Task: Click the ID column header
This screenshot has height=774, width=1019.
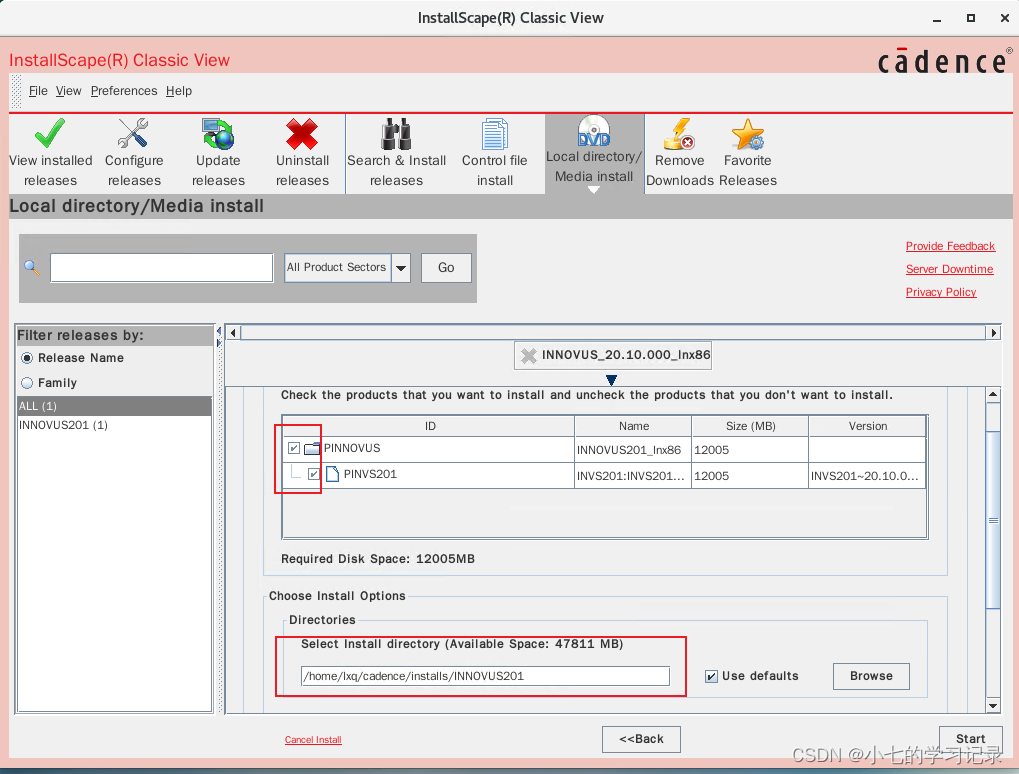Action: (429, 426)
